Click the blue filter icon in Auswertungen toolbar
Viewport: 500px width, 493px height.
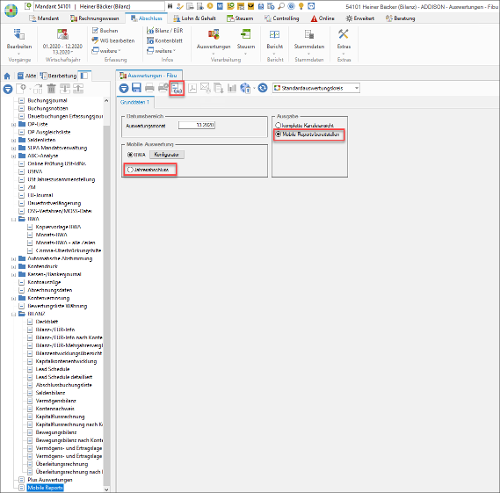[x=124, y=88]
